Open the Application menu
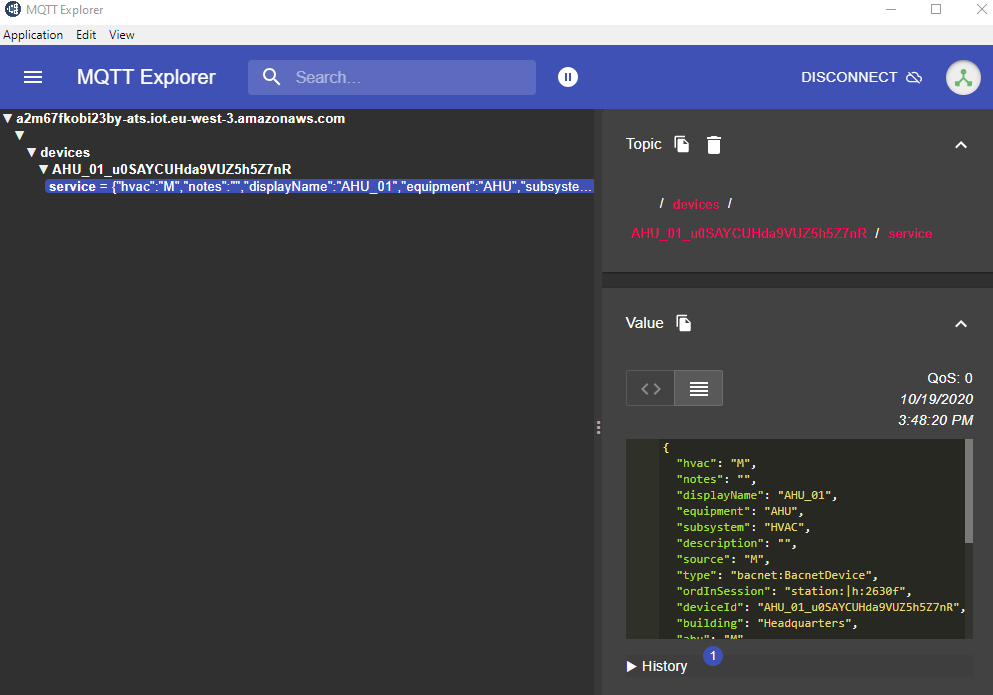 tap(33, 35)
